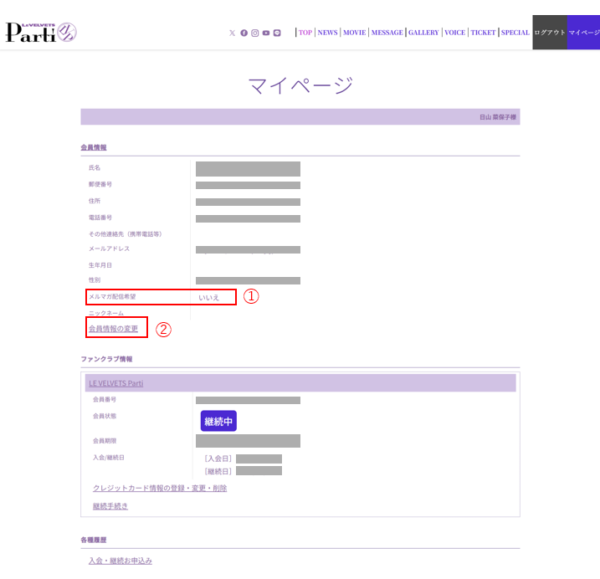This screenshot has height=579, width=600.
Task: Click the ログアウト button
Action: click(x=549, y=33)
